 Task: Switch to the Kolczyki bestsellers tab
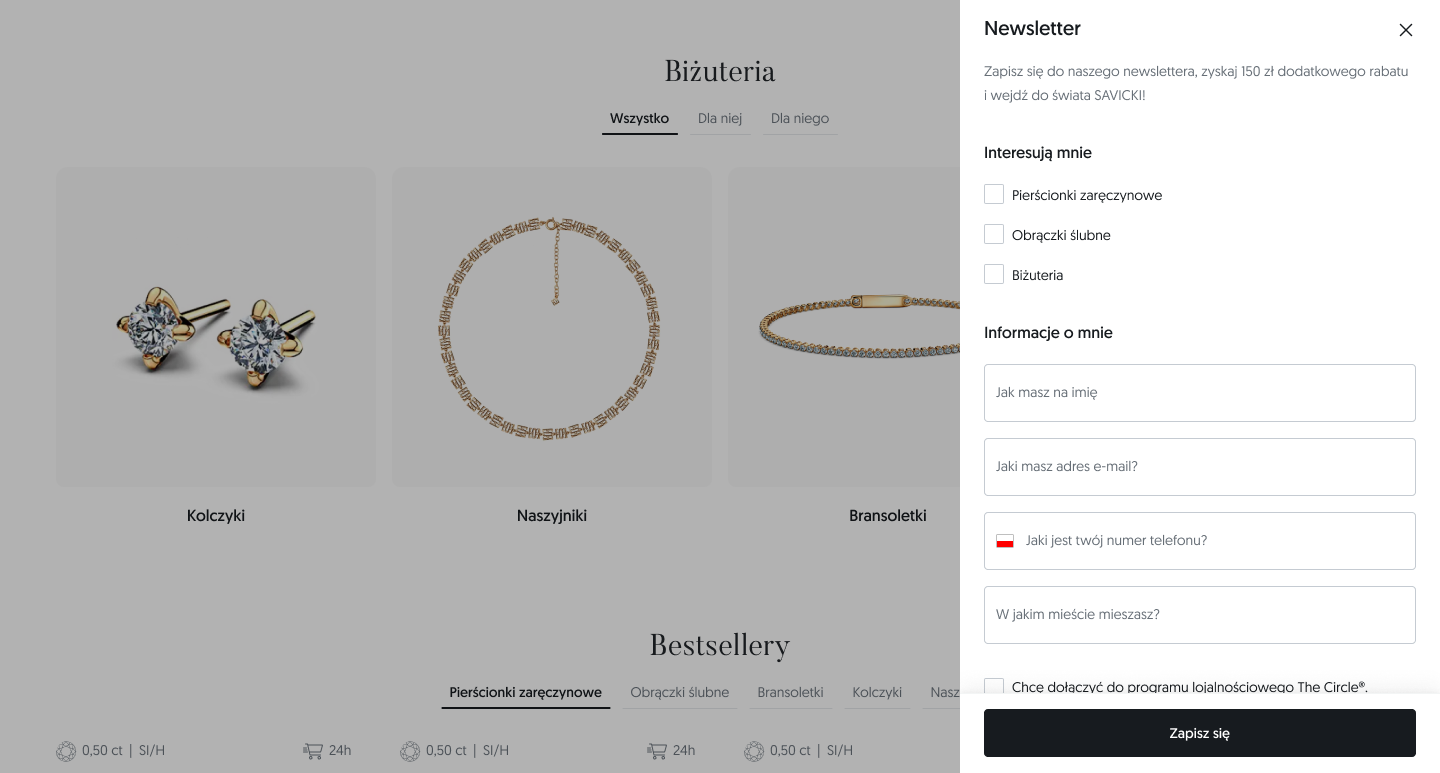(x=876, y=692)
